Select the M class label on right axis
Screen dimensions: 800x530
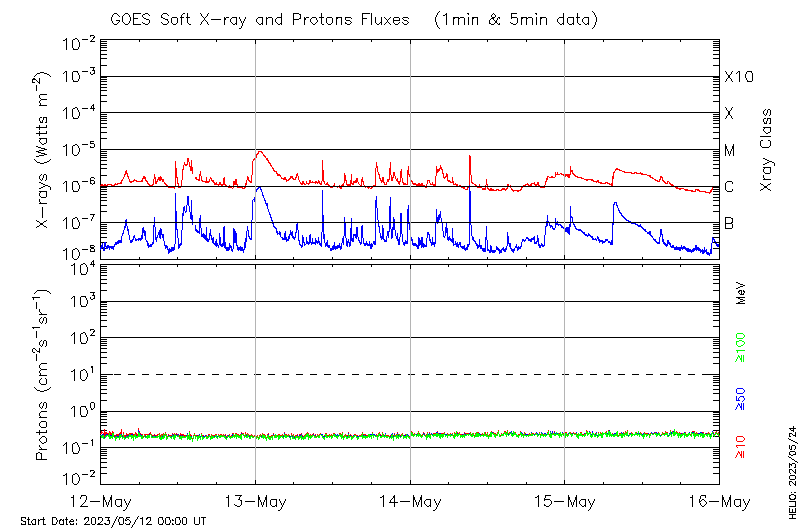tap(730, 151)
